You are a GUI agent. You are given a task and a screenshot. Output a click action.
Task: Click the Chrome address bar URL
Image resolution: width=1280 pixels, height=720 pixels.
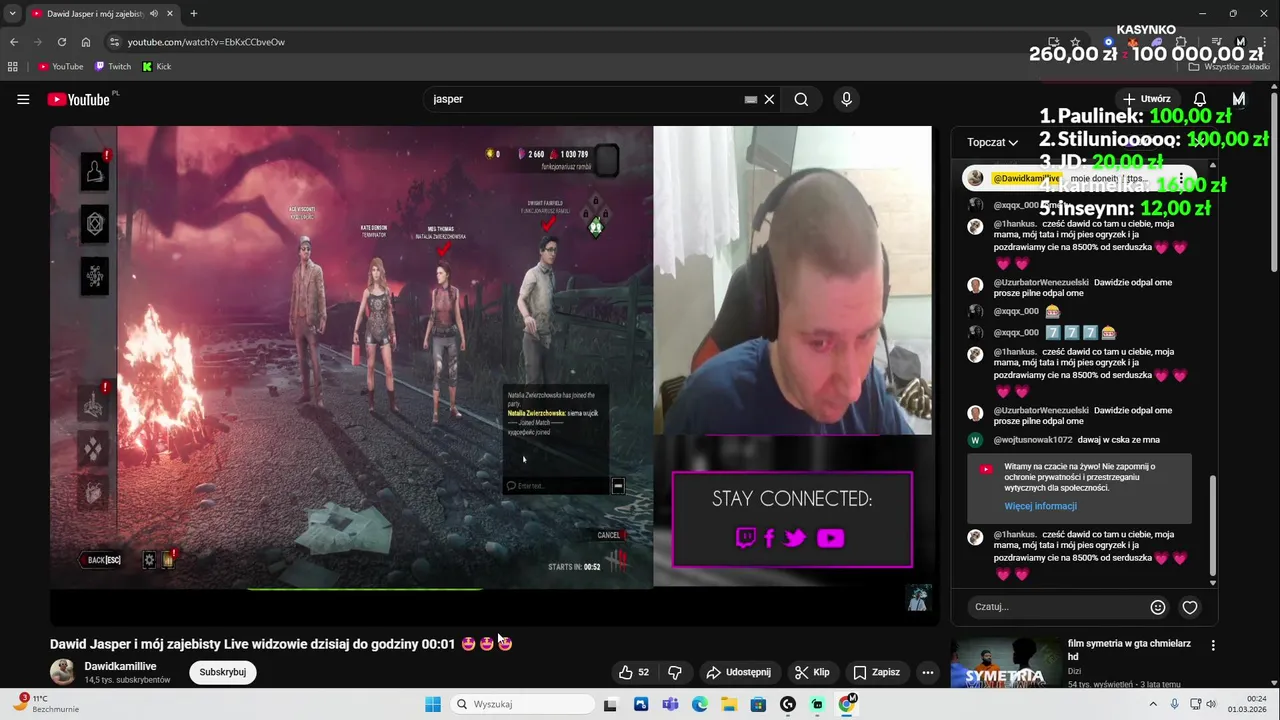point(206,42)
